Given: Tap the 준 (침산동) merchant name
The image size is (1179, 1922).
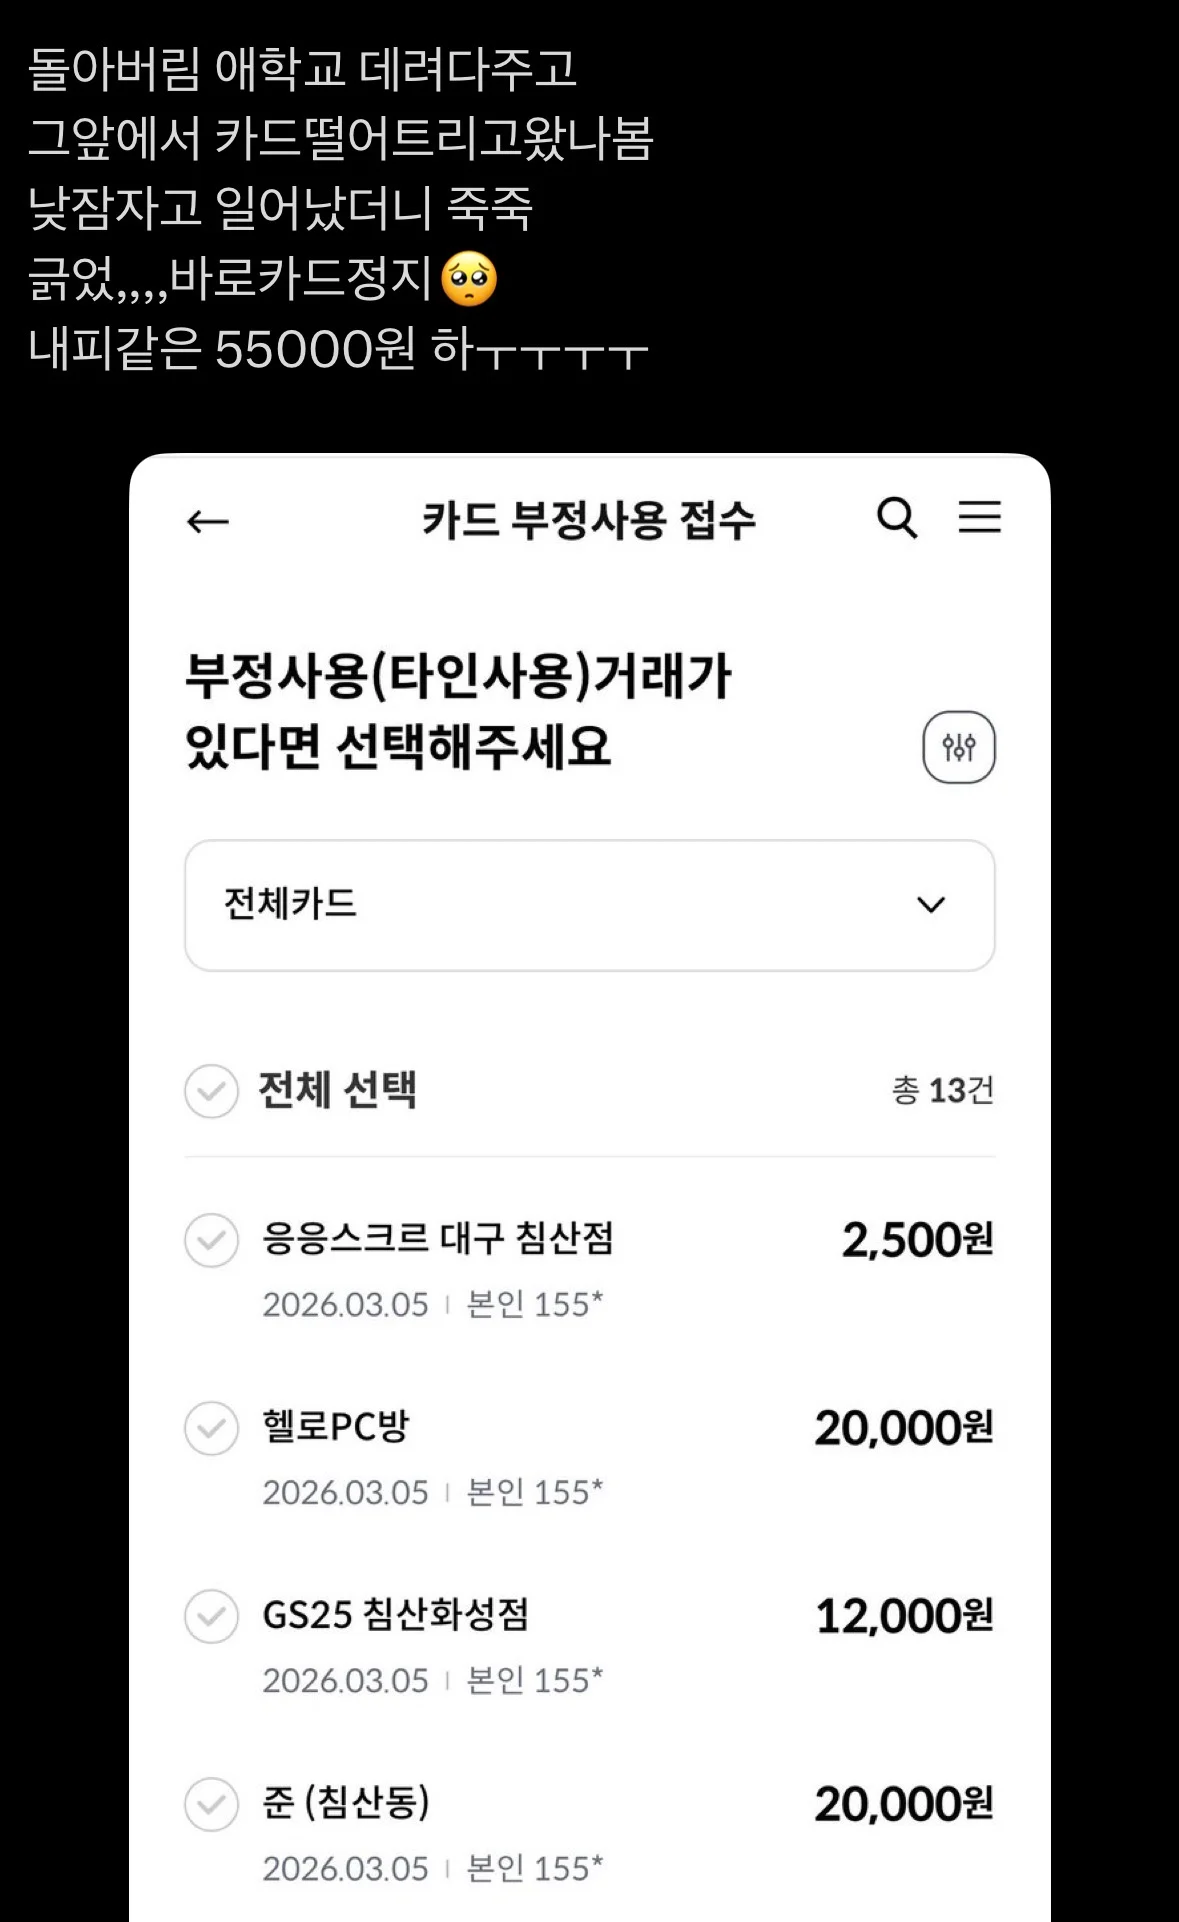Looking at the screenshot, I should pos(346,1802).
